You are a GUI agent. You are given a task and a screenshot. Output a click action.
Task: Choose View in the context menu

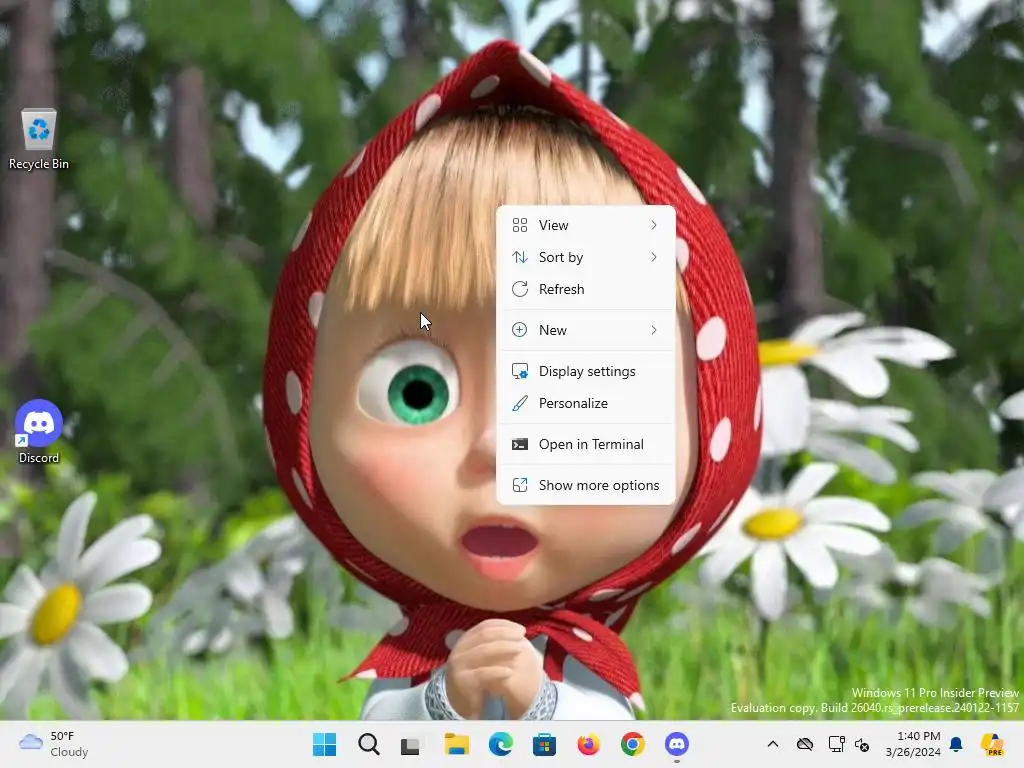586,225
